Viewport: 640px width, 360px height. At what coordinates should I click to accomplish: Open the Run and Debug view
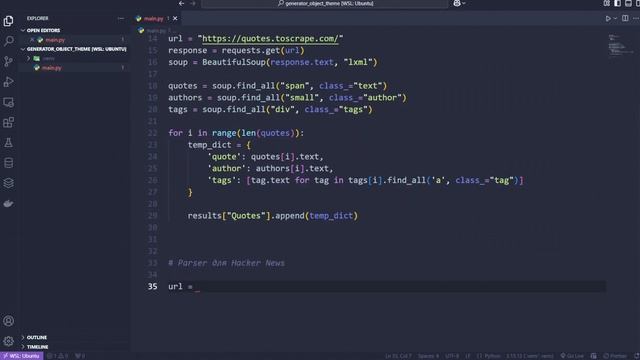point(9,82)
